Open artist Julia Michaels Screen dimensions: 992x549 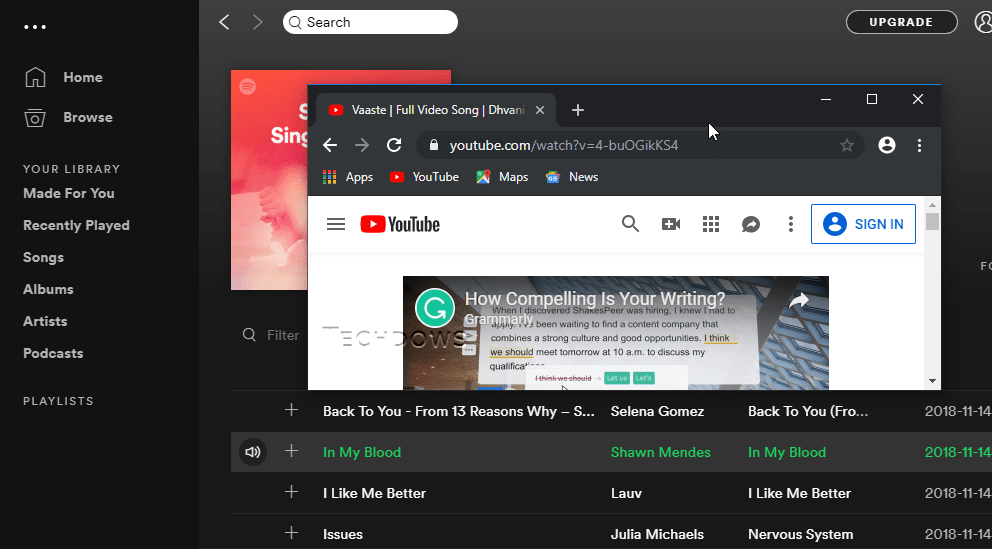tap(657, 534)
